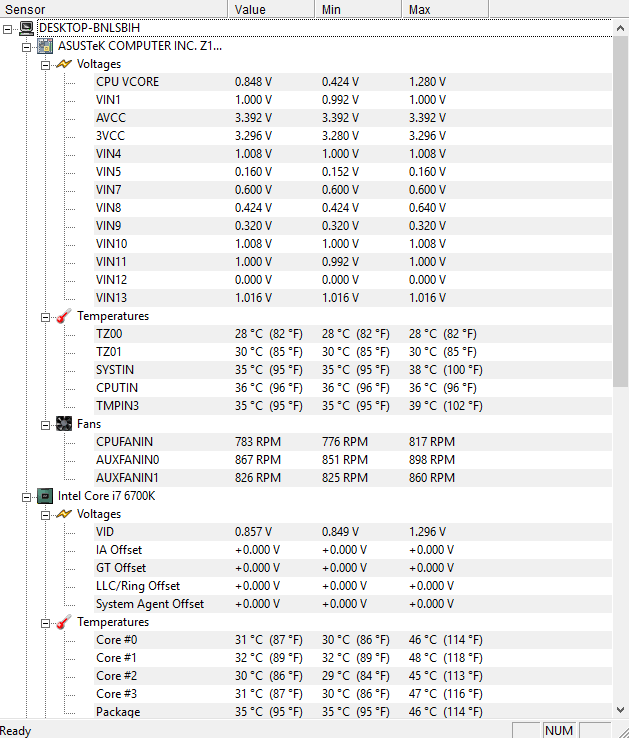Click the CPU Temperatures thermometer icon
This screenshot has height=738, width=629.
[x=64, y=622]
